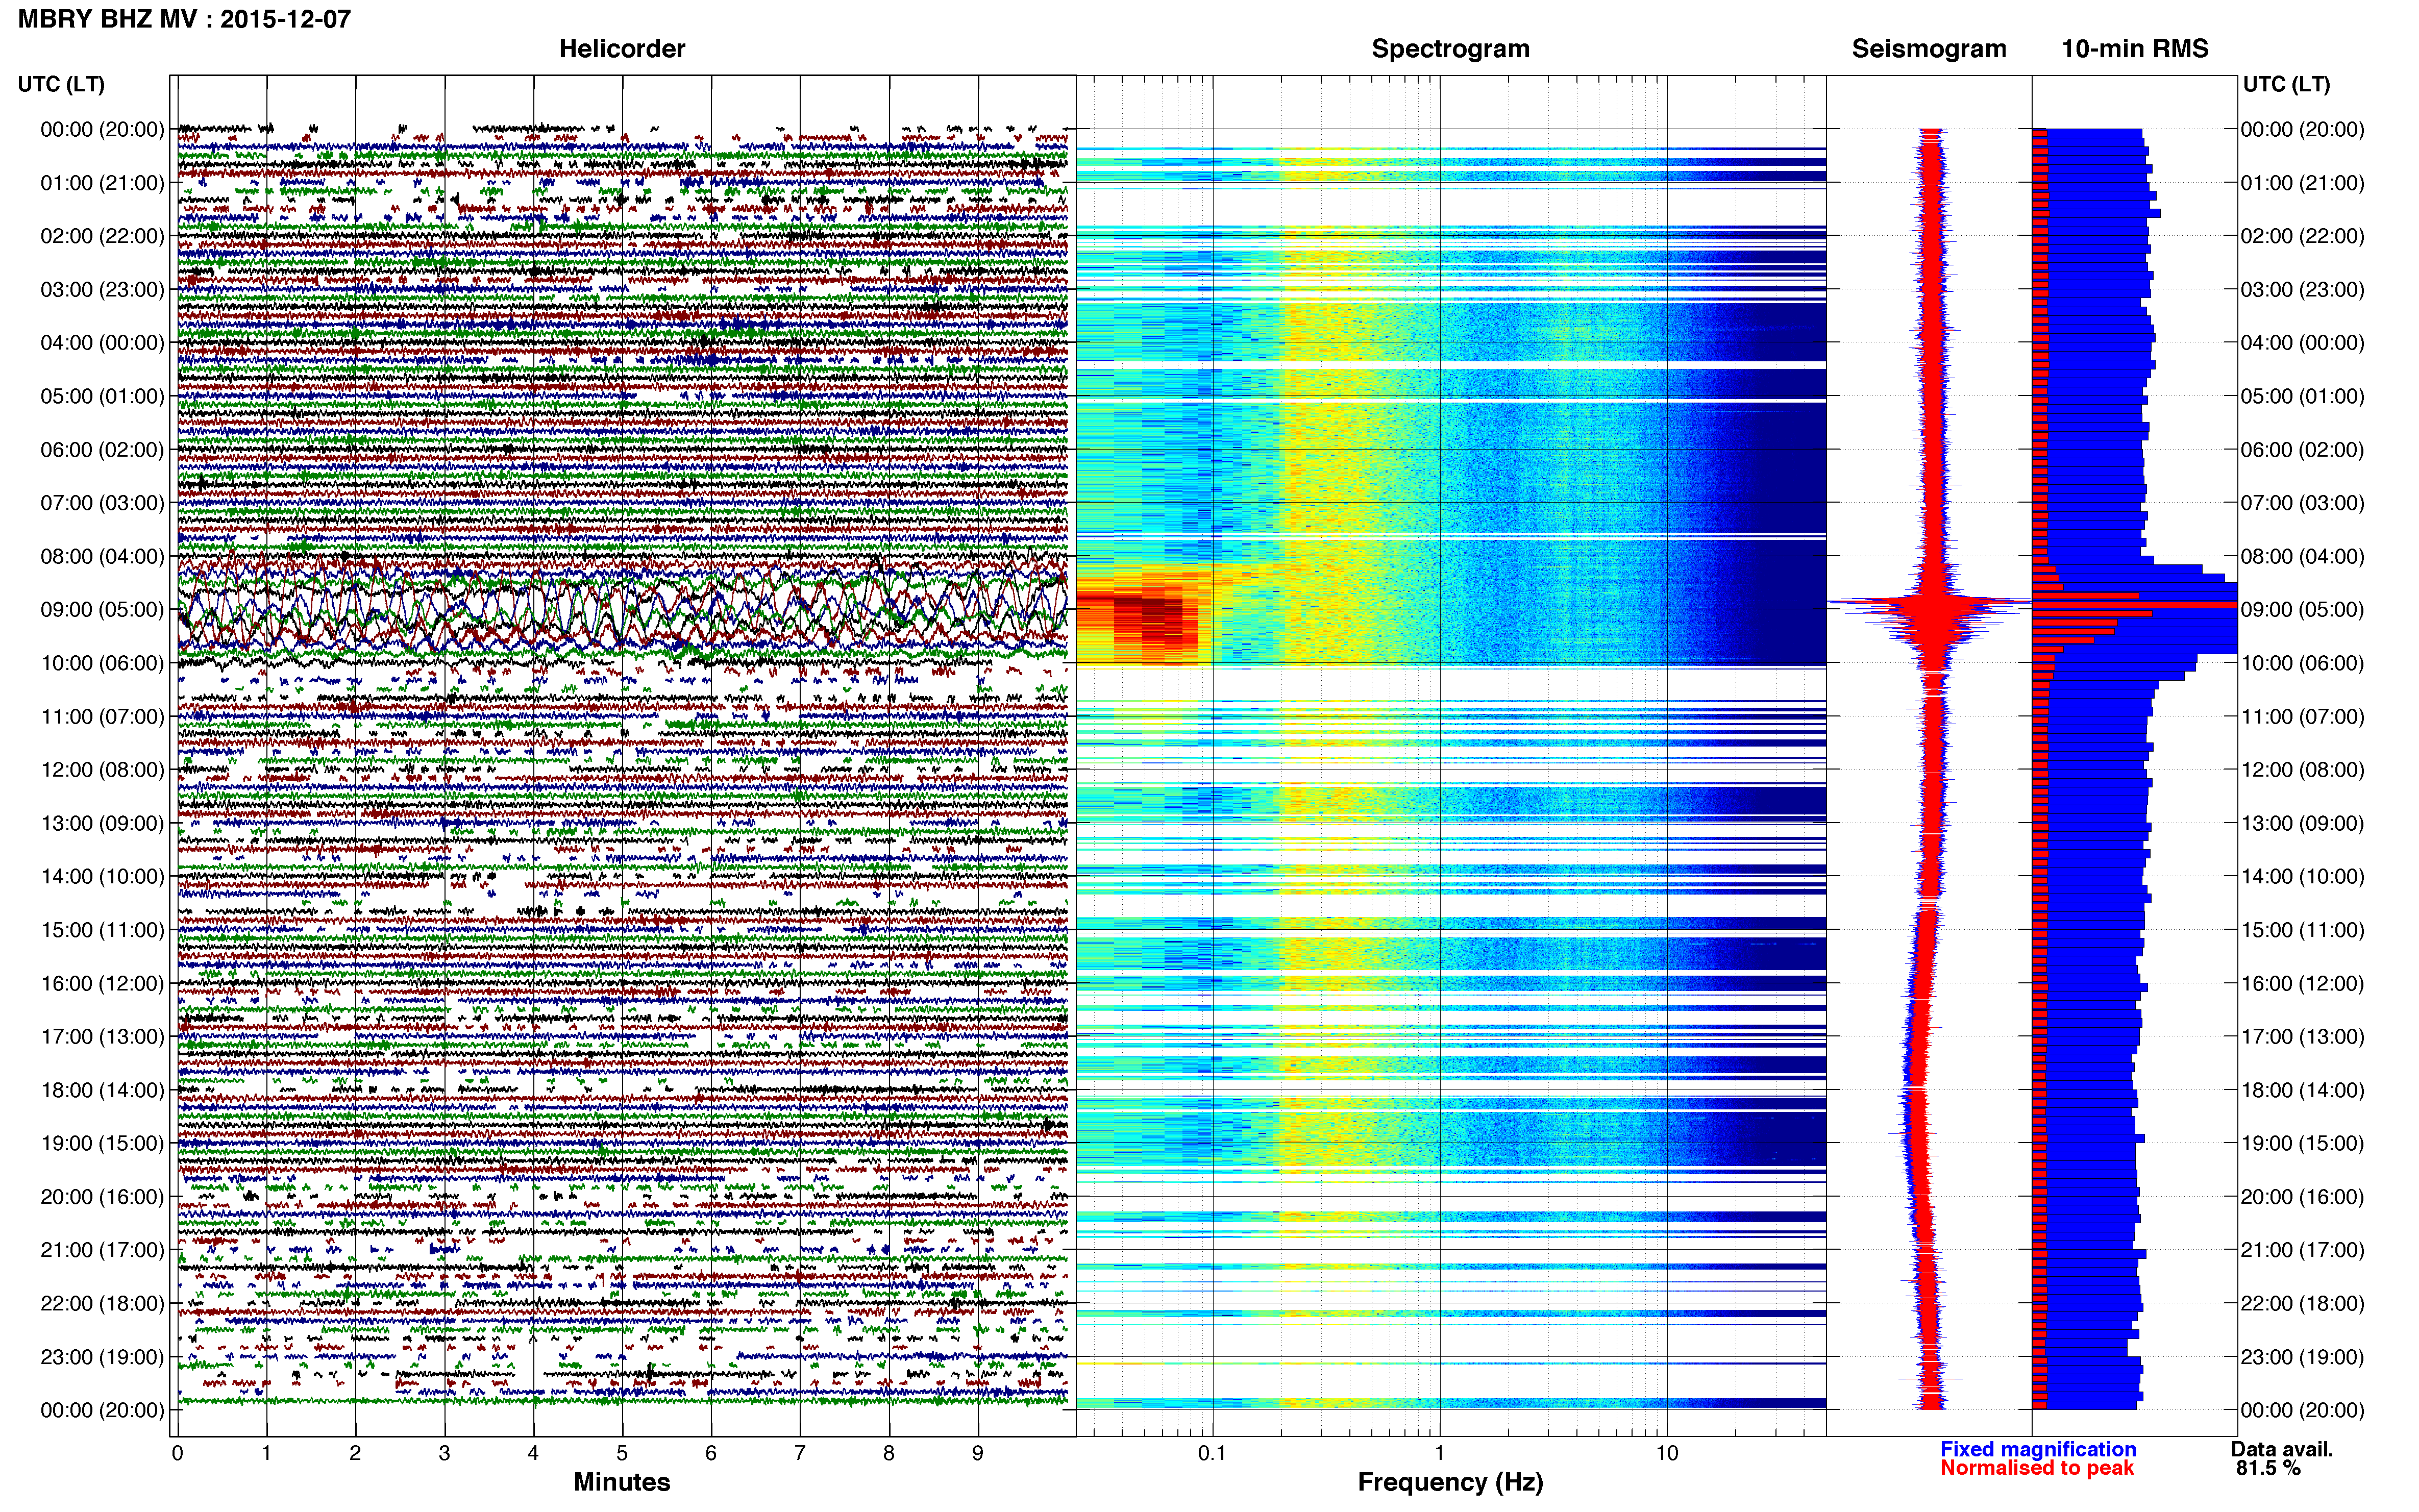
Task: Click '13:00 (09:00)' on the right time axis
Action: [2303, 823]
